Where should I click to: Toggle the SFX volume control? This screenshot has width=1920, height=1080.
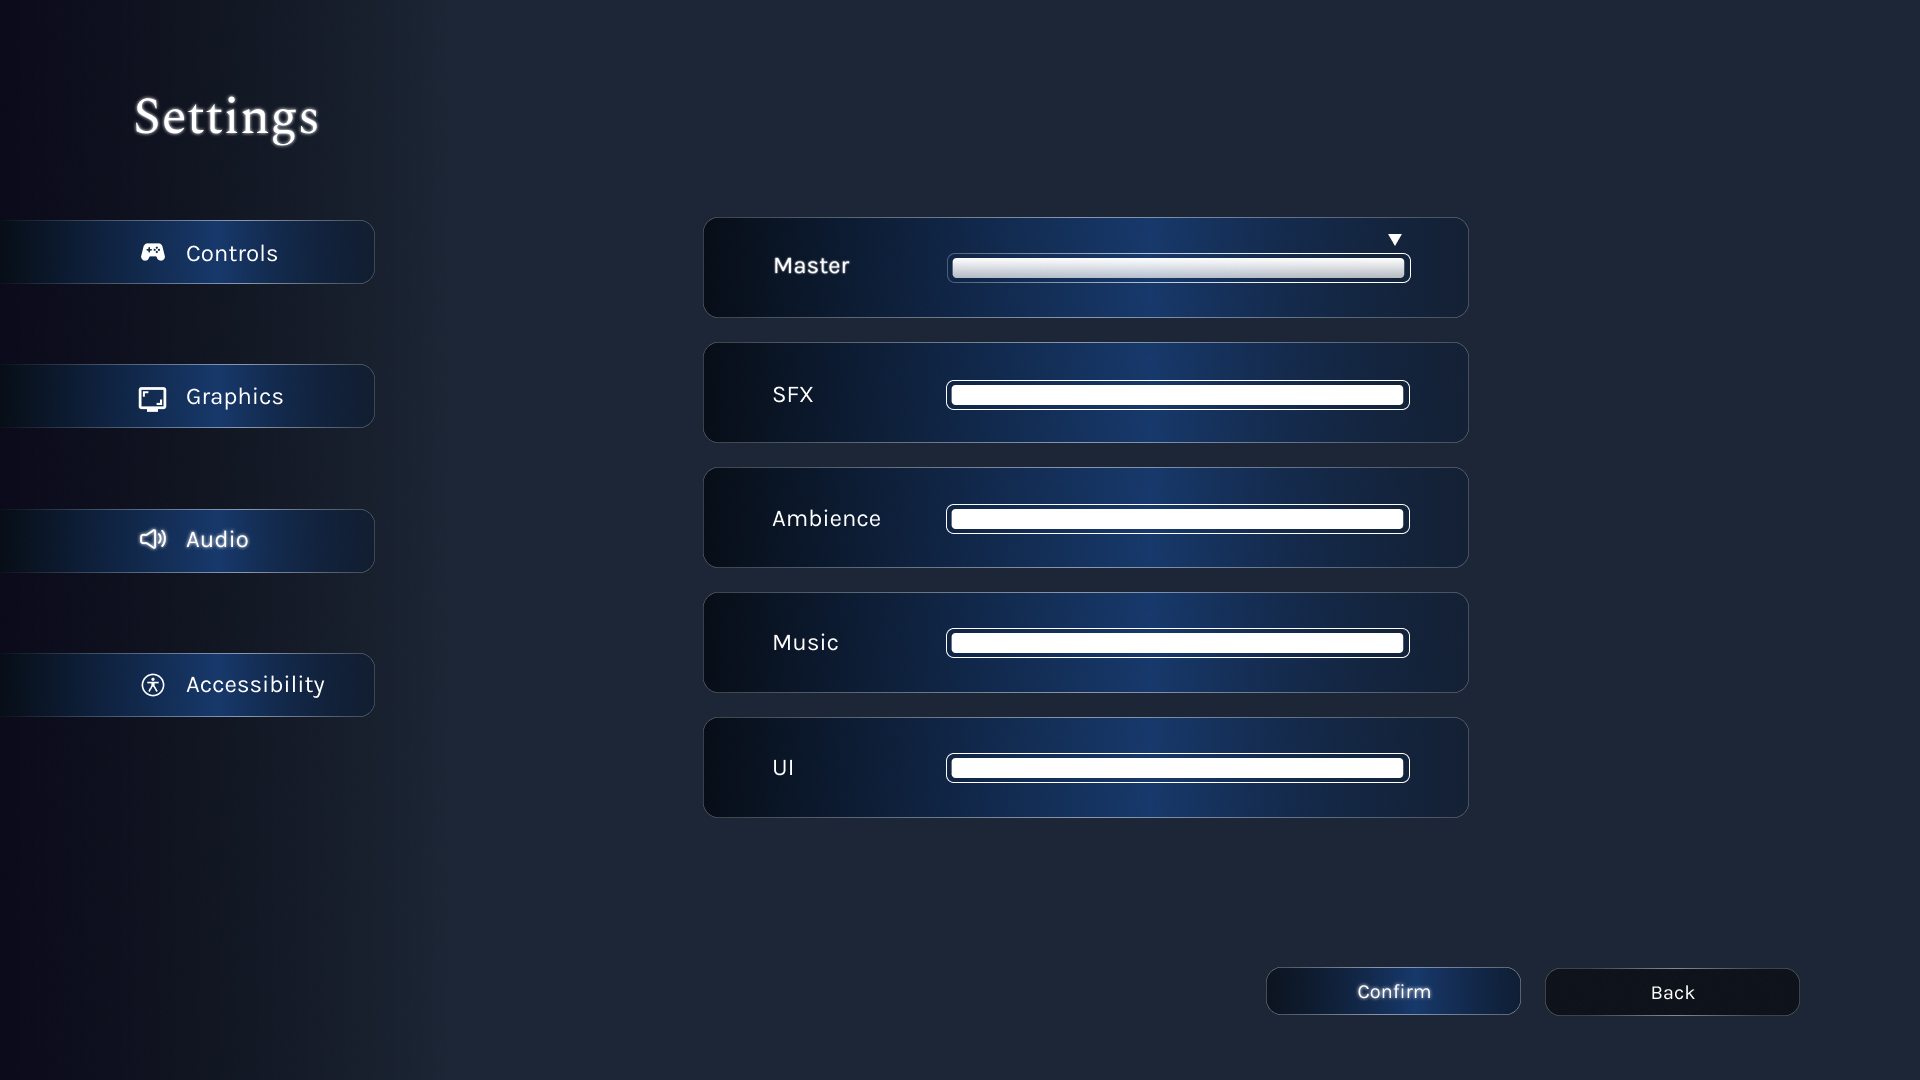[1178, 394]
